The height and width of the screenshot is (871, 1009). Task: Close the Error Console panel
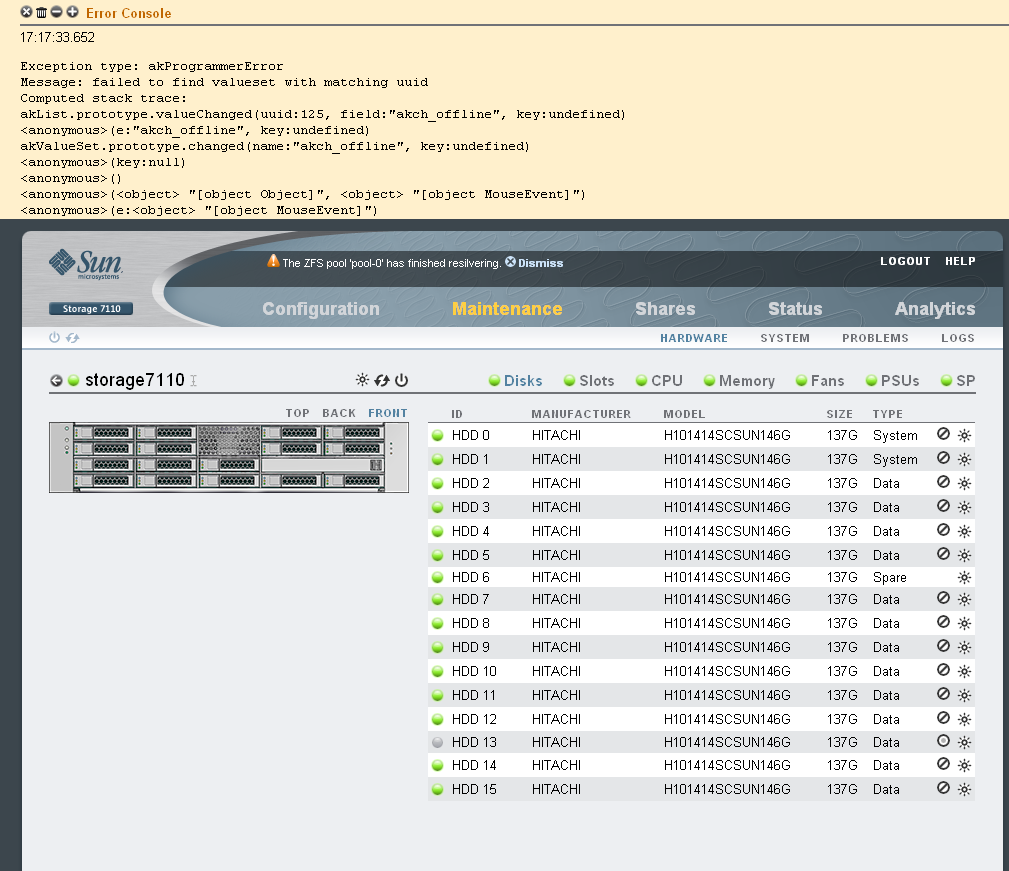[26, 12]
